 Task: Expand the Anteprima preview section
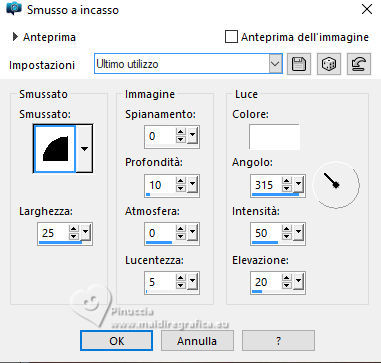15,36
